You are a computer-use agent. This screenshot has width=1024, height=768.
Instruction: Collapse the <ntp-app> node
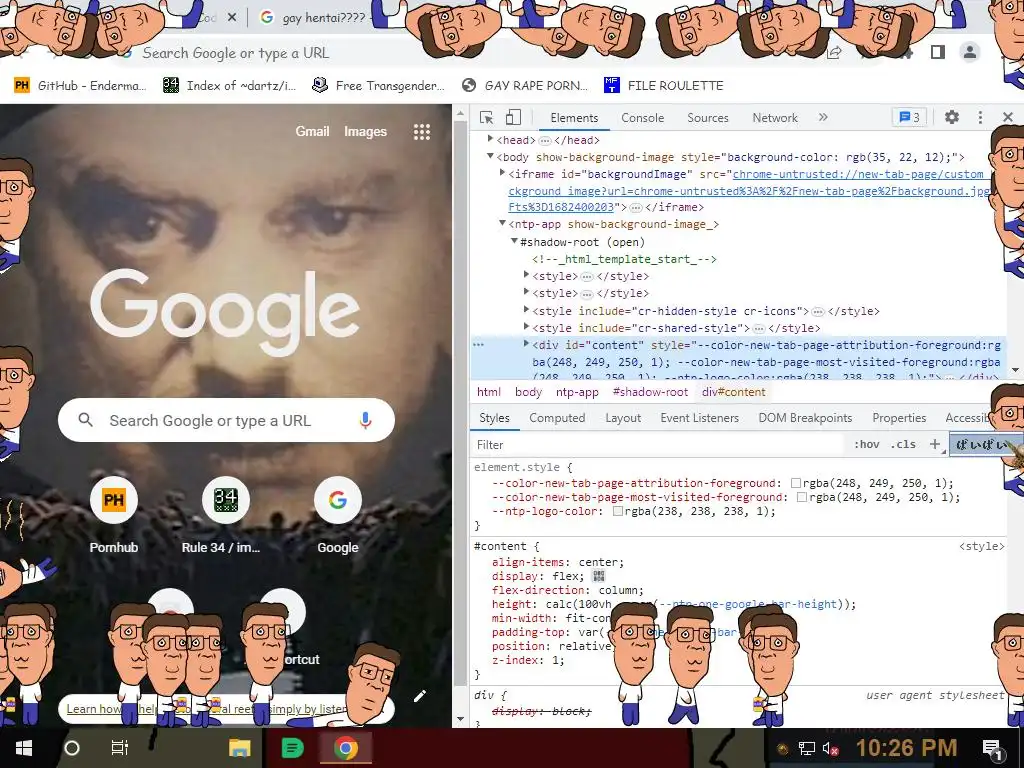pyautogui.click(x=502, y=223)
